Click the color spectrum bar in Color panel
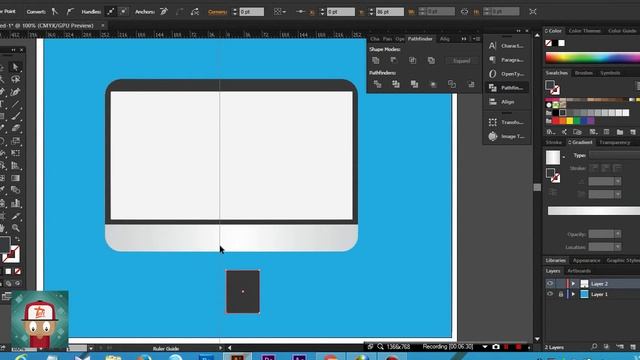640x360 pixels. [x=593, y=58]
